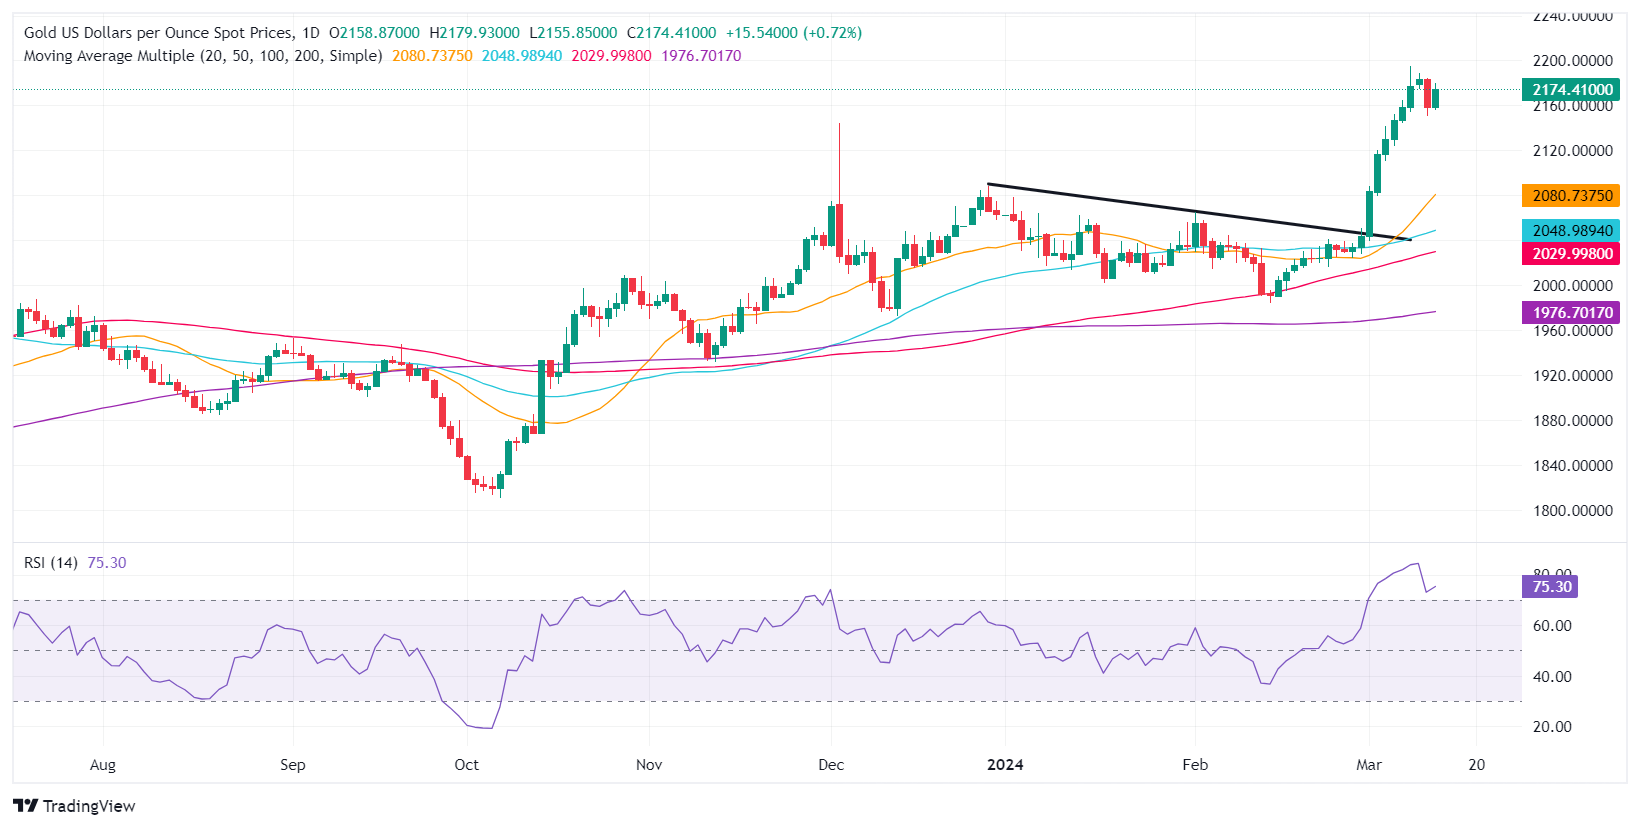Viewport: 1640px width, 829px height.
Task: Open the Gold US Dollars per Ounce title
Action: tap(159, 33)
